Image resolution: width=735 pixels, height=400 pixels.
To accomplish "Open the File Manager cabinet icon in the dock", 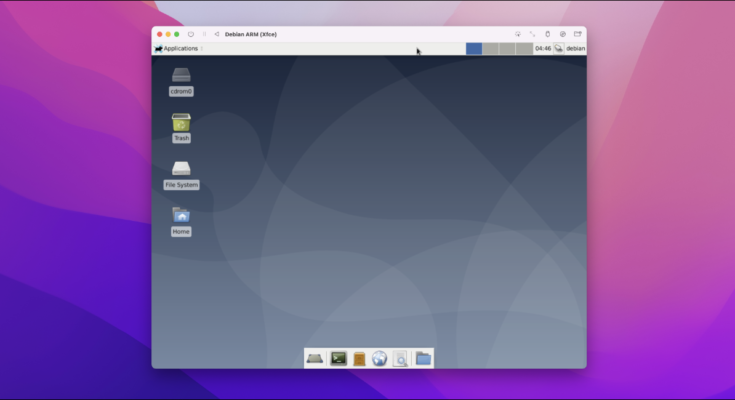I will [x=359, y=358].
